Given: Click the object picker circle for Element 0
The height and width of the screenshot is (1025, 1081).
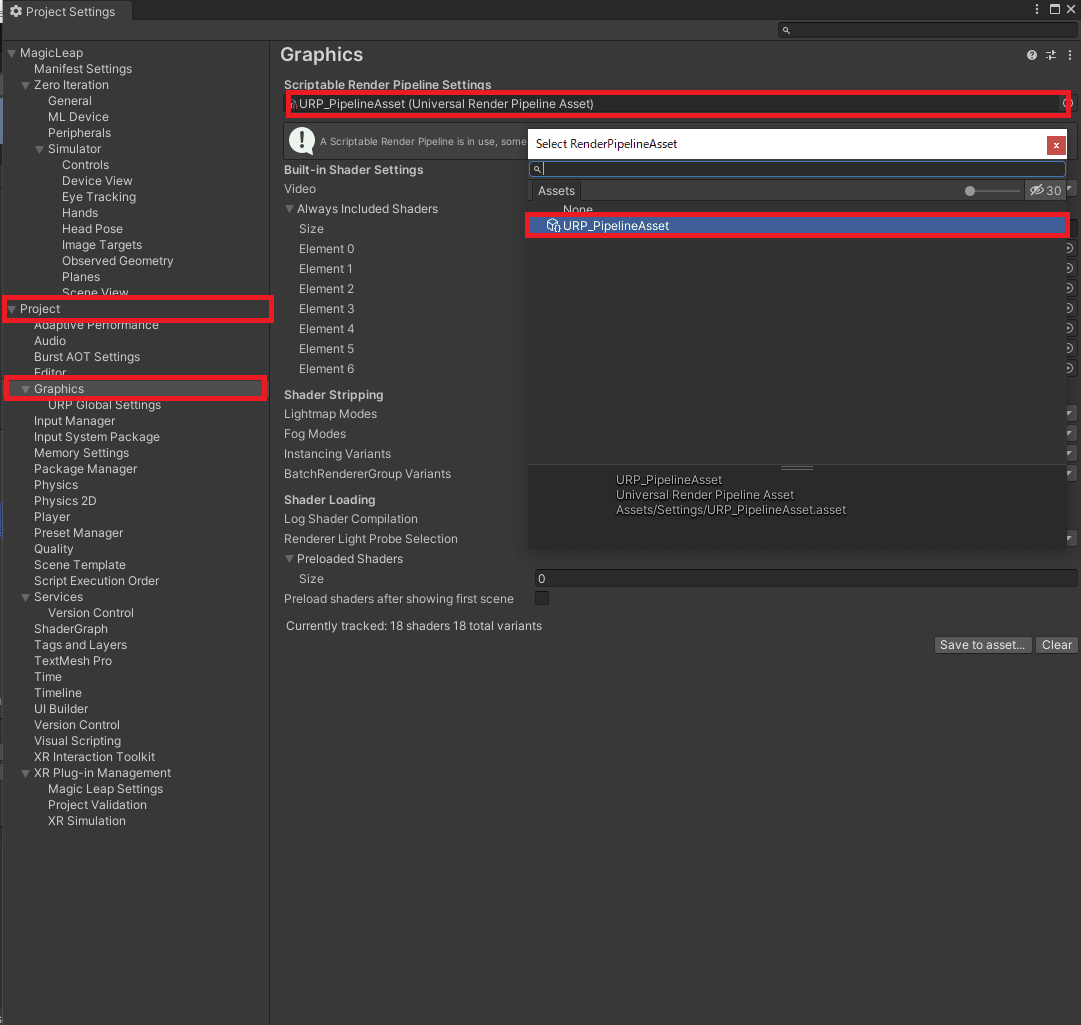Looking at the screenshot, I should click(1069, 248).
